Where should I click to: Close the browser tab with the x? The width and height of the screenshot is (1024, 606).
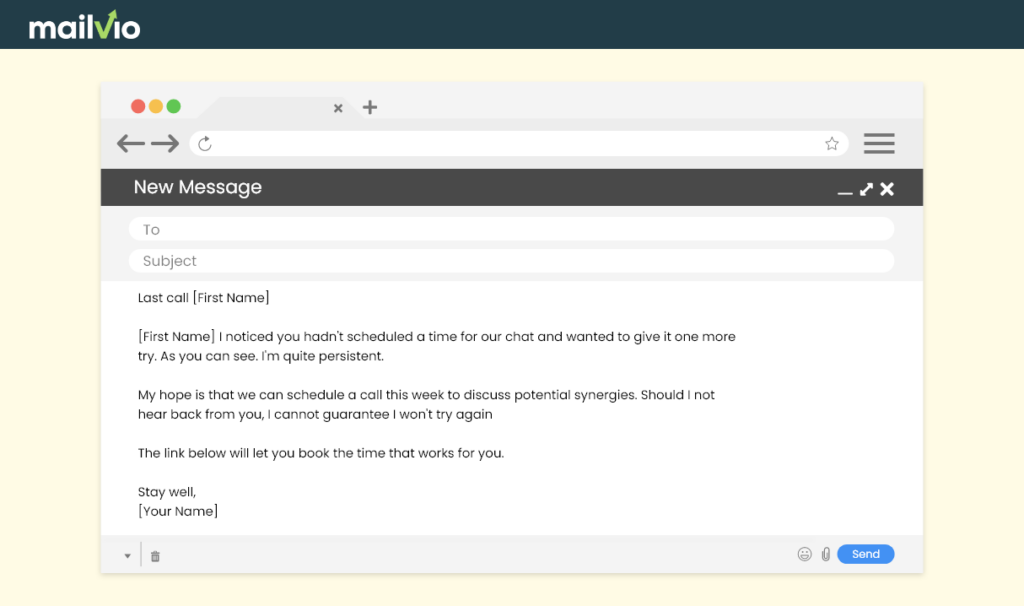338,108
